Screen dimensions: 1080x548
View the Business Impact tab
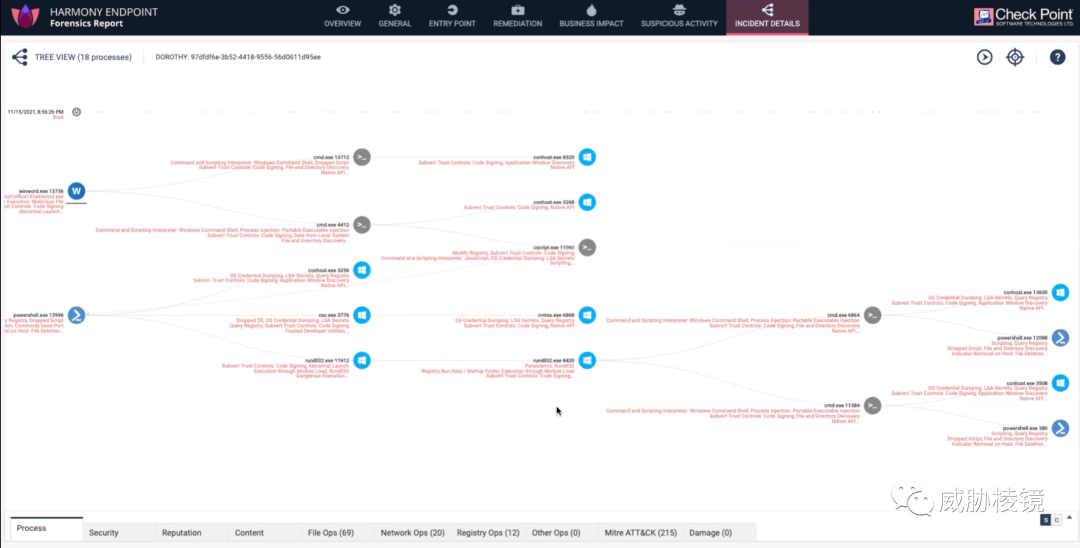pyautogui.click(x=591, y=17)
